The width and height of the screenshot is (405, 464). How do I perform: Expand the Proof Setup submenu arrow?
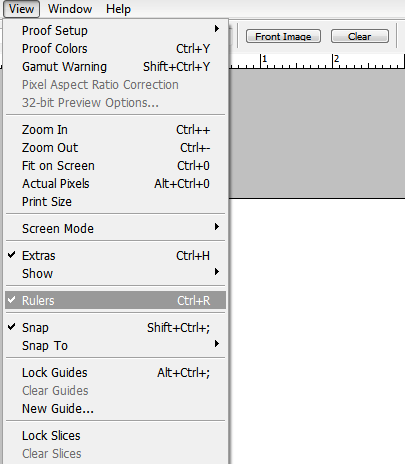point(217,29)
